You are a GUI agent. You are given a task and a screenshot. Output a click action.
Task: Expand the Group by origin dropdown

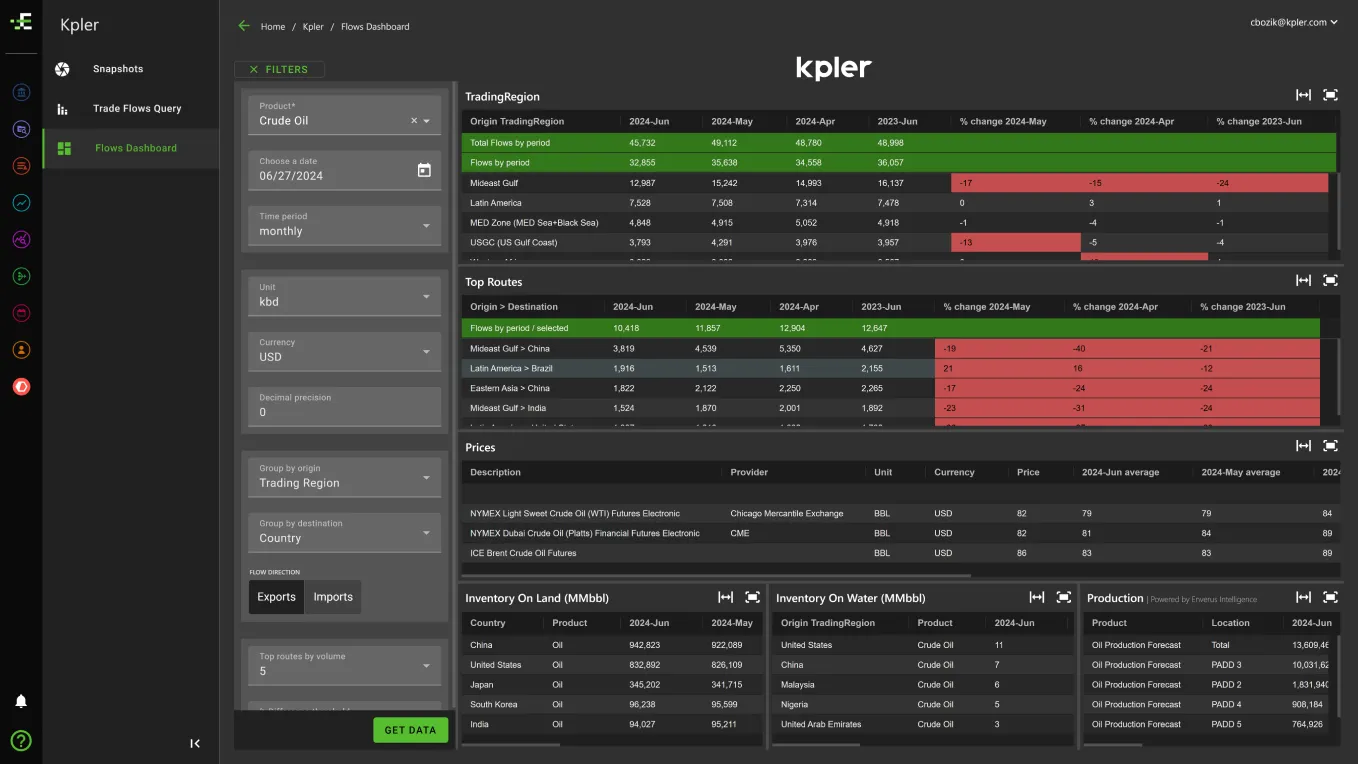(344, 477)
